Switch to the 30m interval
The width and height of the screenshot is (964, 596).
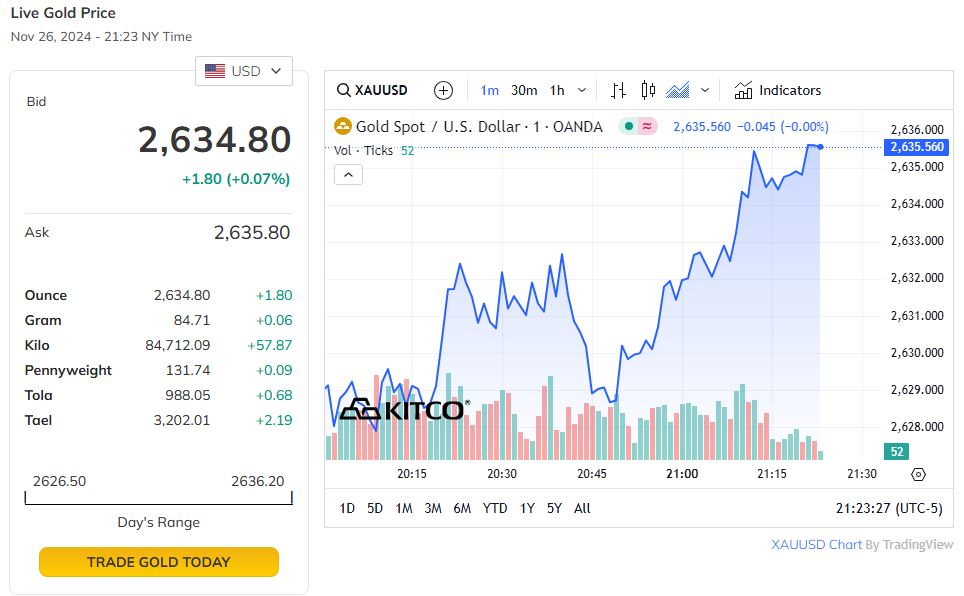pyautogui.click(x=524, y=90)
